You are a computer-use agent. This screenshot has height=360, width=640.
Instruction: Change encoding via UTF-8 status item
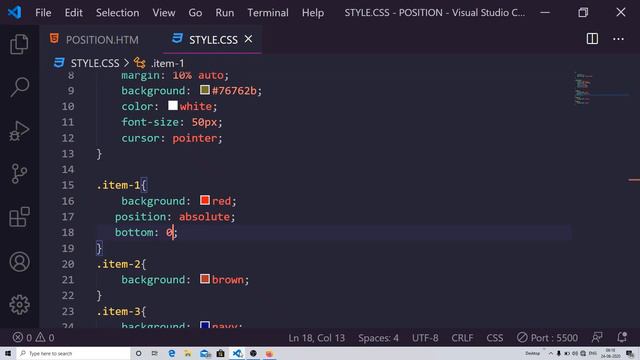425,338
